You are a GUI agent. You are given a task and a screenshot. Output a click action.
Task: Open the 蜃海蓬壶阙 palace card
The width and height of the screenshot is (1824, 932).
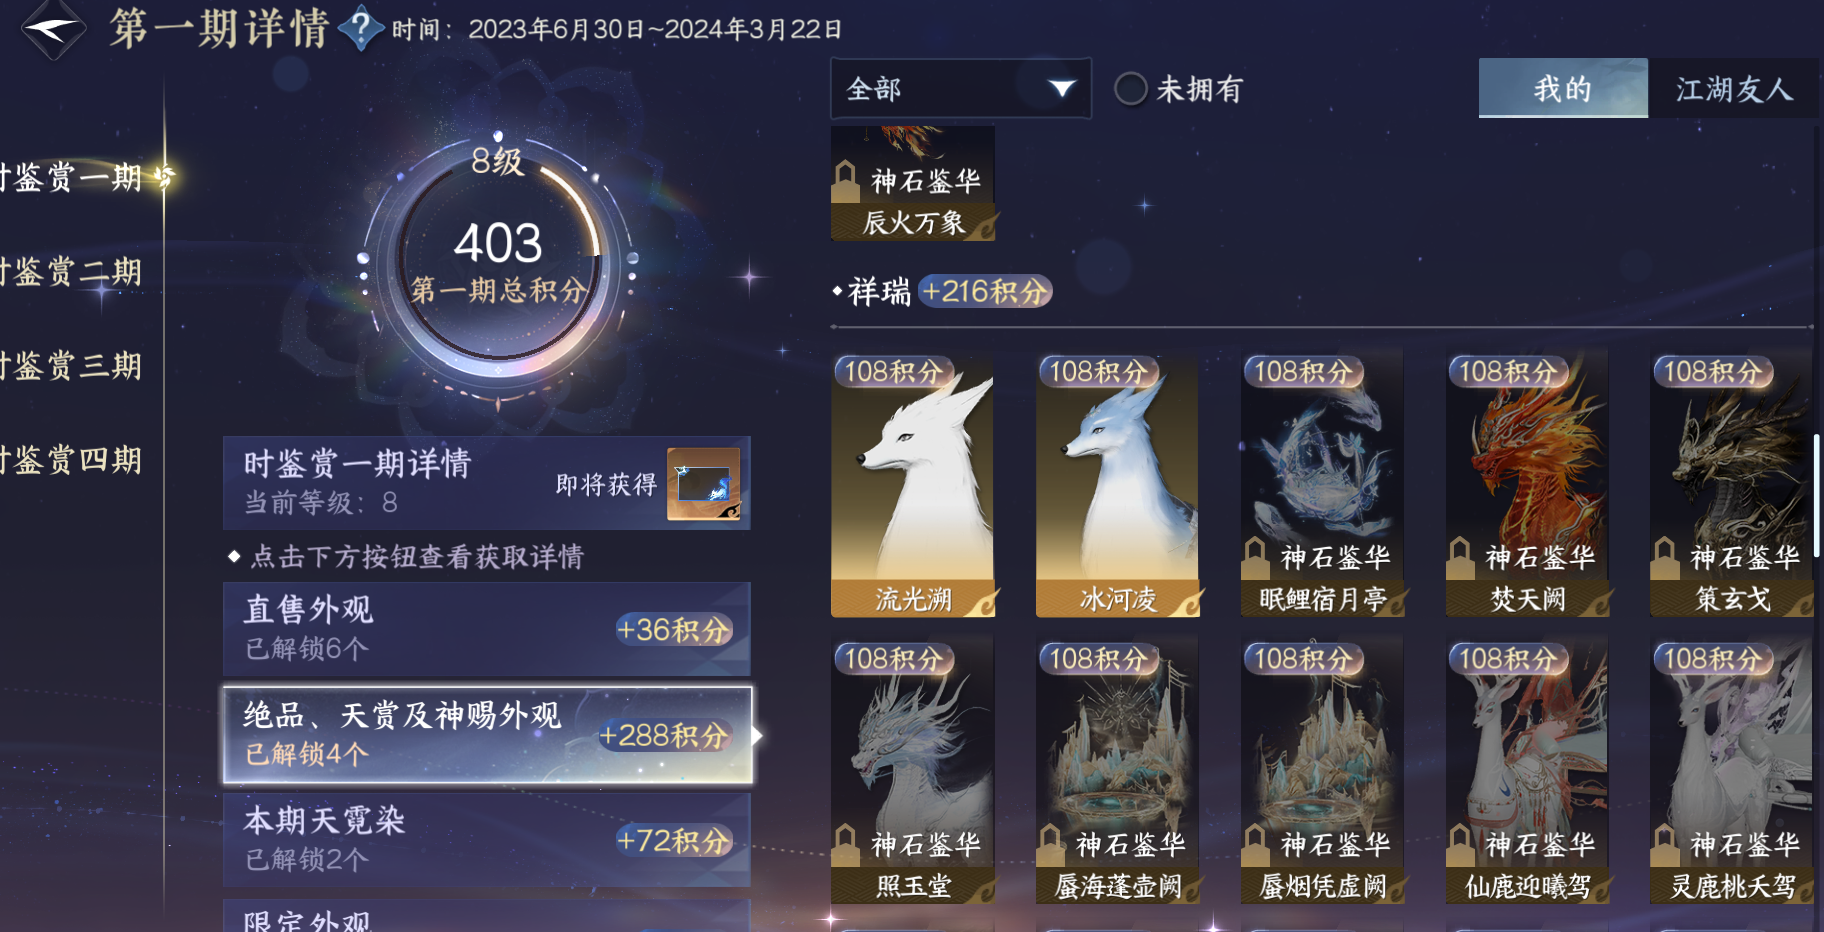1118,771
